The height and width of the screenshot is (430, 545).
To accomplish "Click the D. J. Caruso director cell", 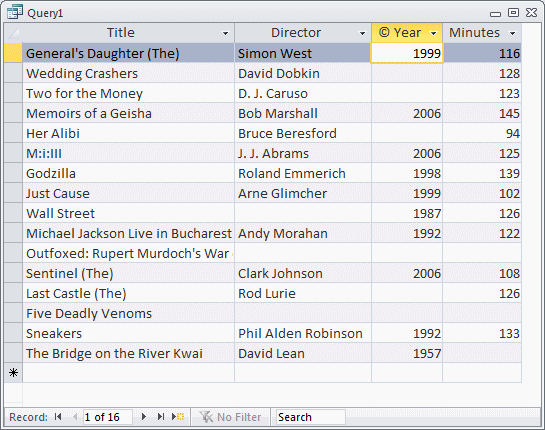I will pos(303,93).
